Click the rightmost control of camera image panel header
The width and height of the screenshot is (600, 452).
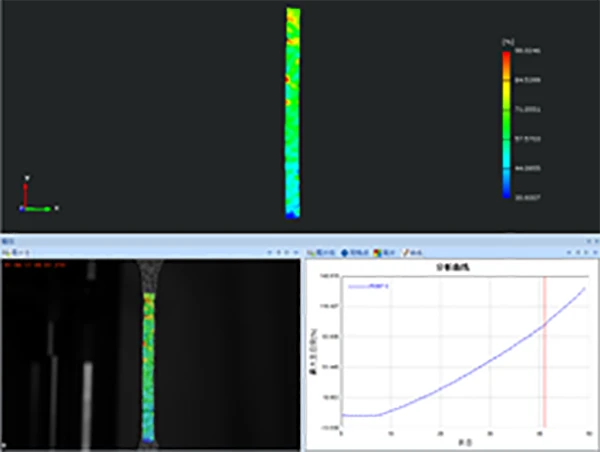pyautogui.click(x=296, y=253)
